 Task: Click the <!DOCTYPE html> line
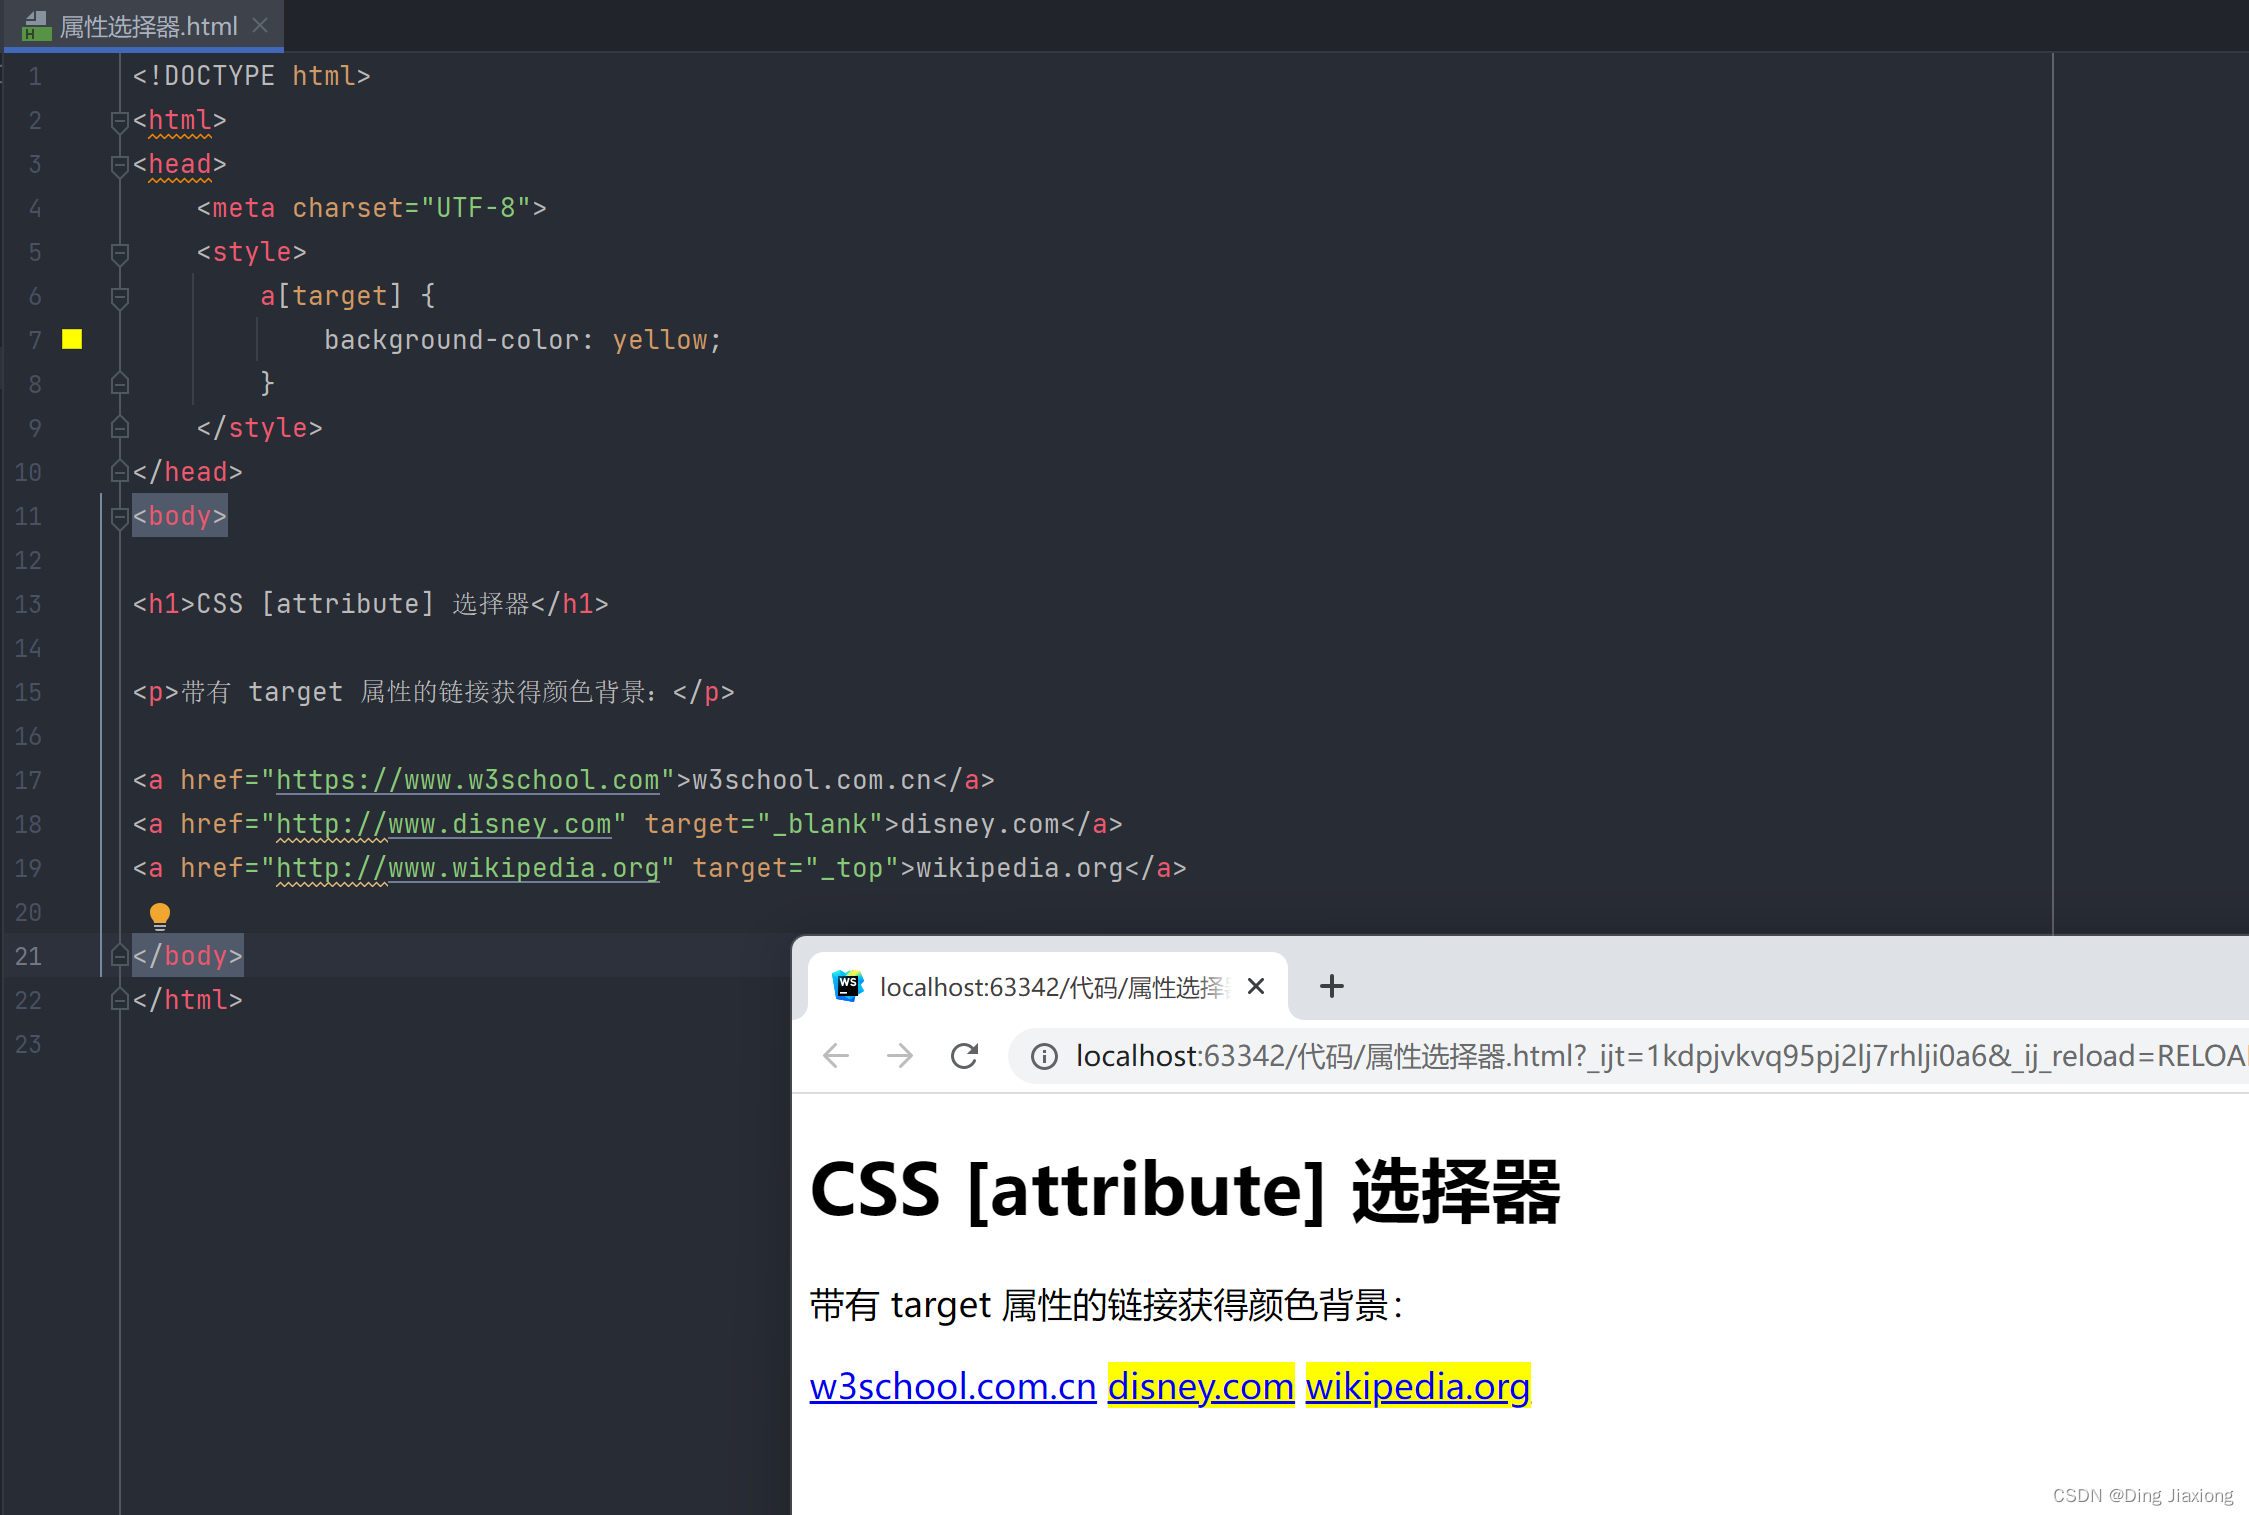click(251, 76)
